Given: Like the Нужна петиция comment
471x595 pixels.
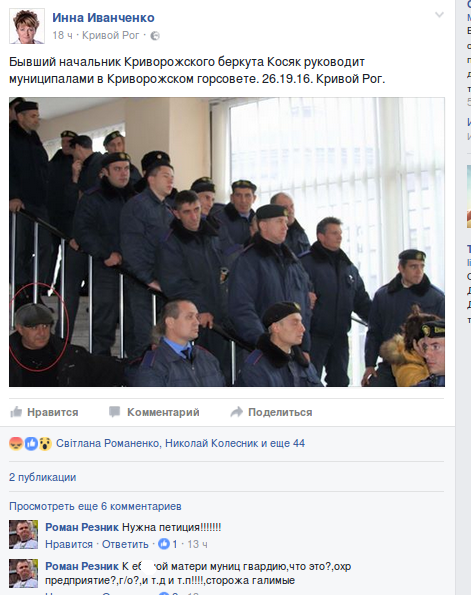Looking at the screenshot, I should click(x=69, y=544).
